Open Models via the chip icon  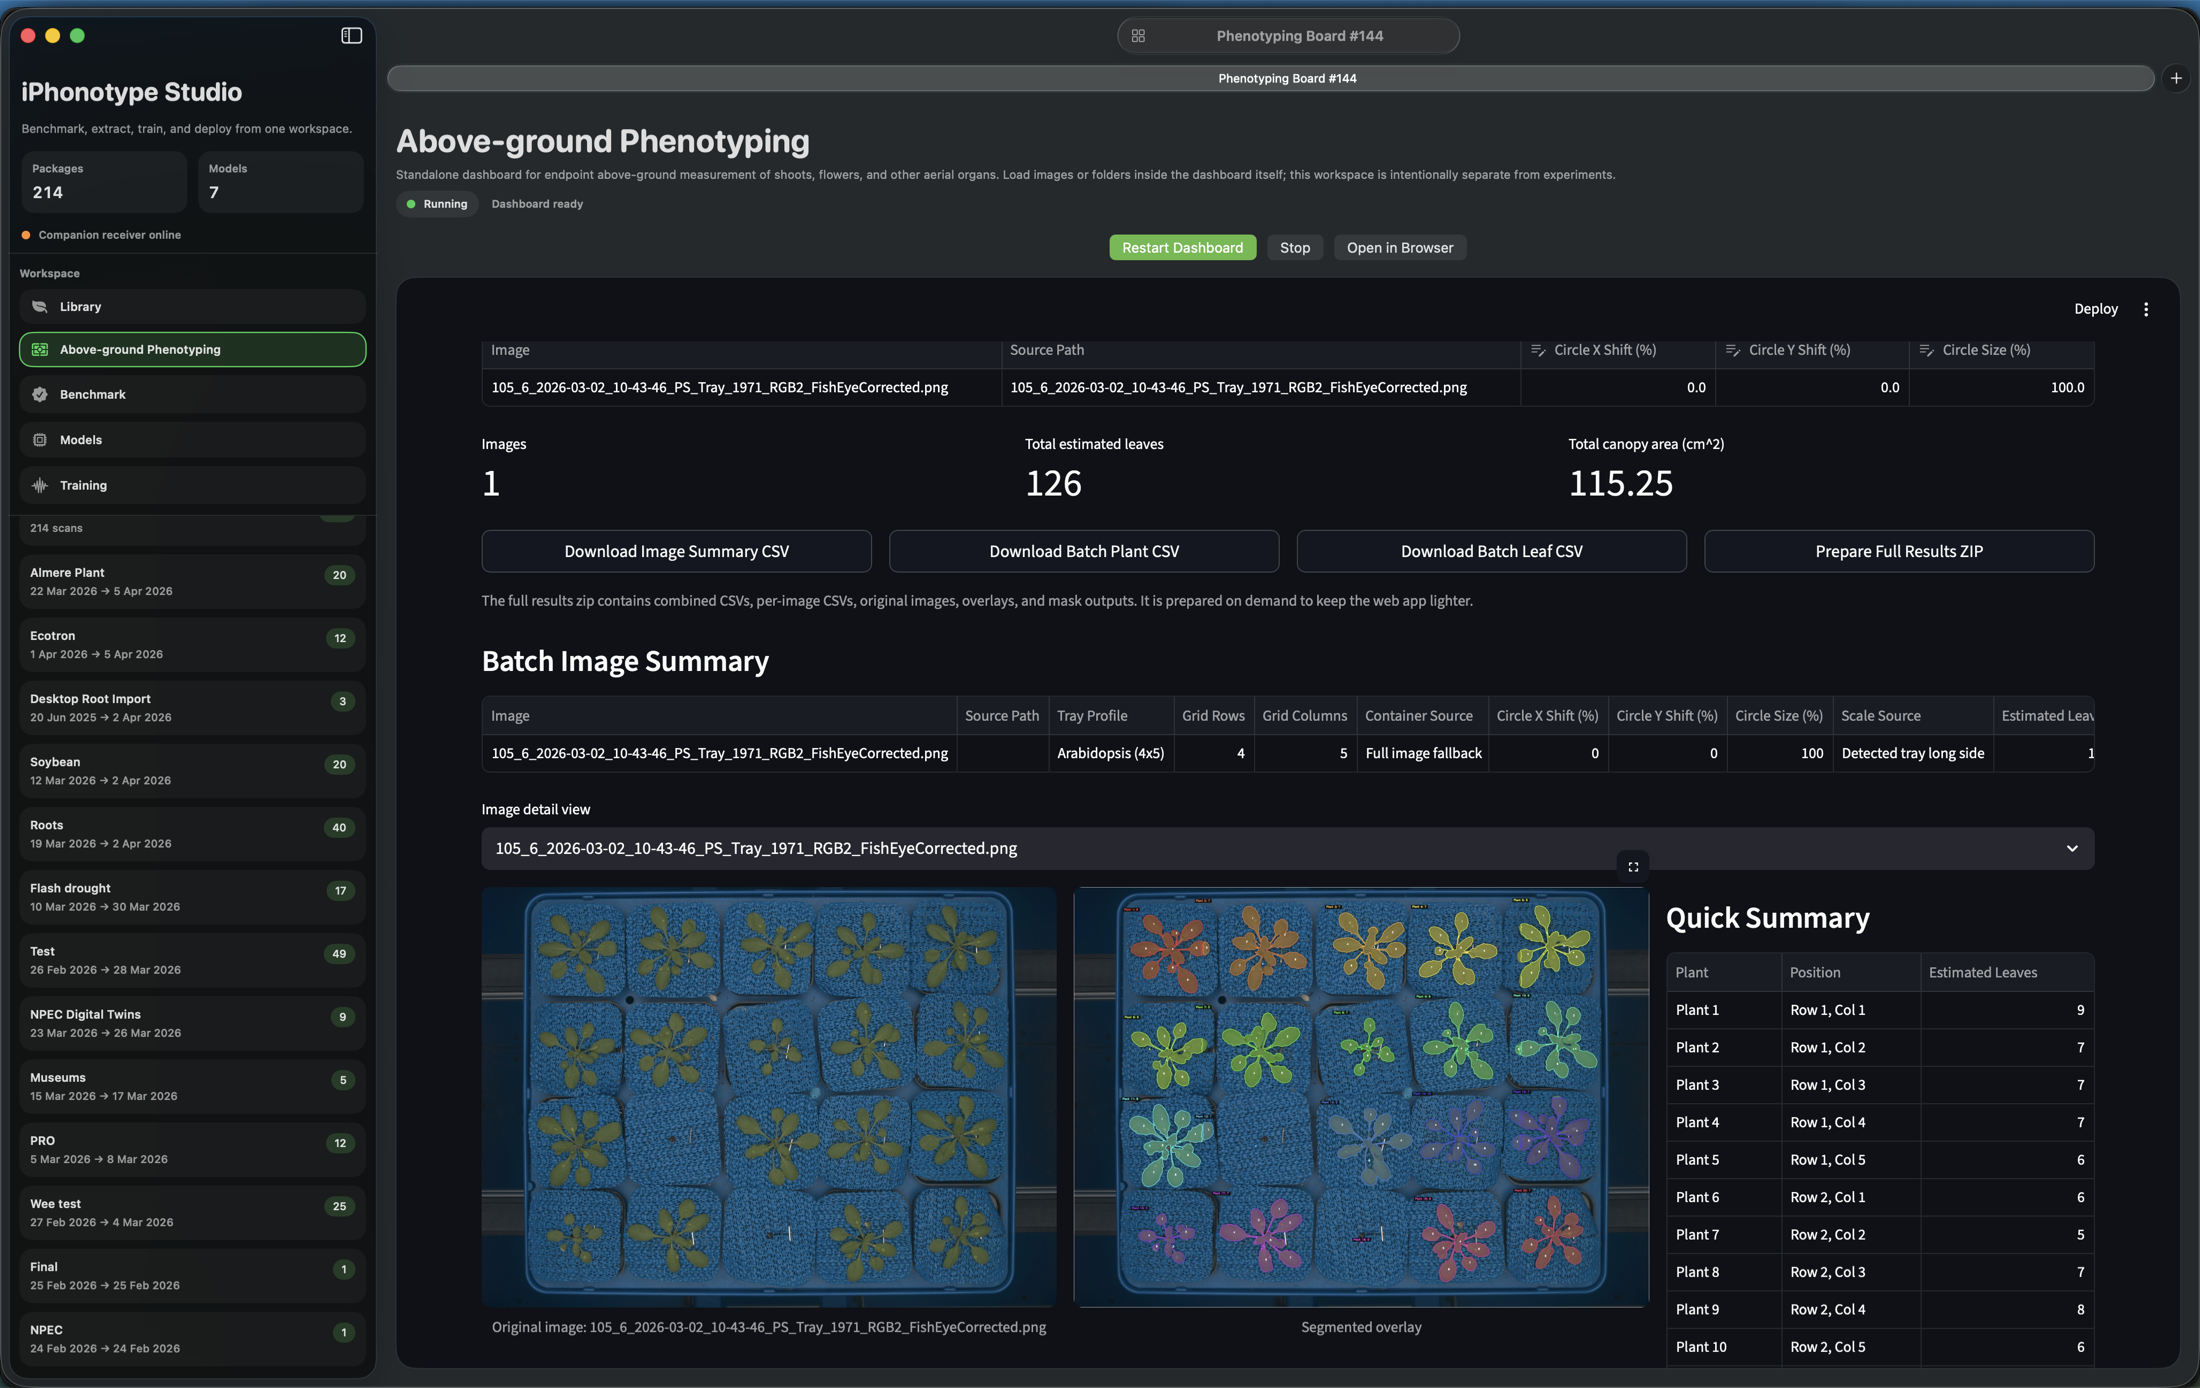click(39, 439)
